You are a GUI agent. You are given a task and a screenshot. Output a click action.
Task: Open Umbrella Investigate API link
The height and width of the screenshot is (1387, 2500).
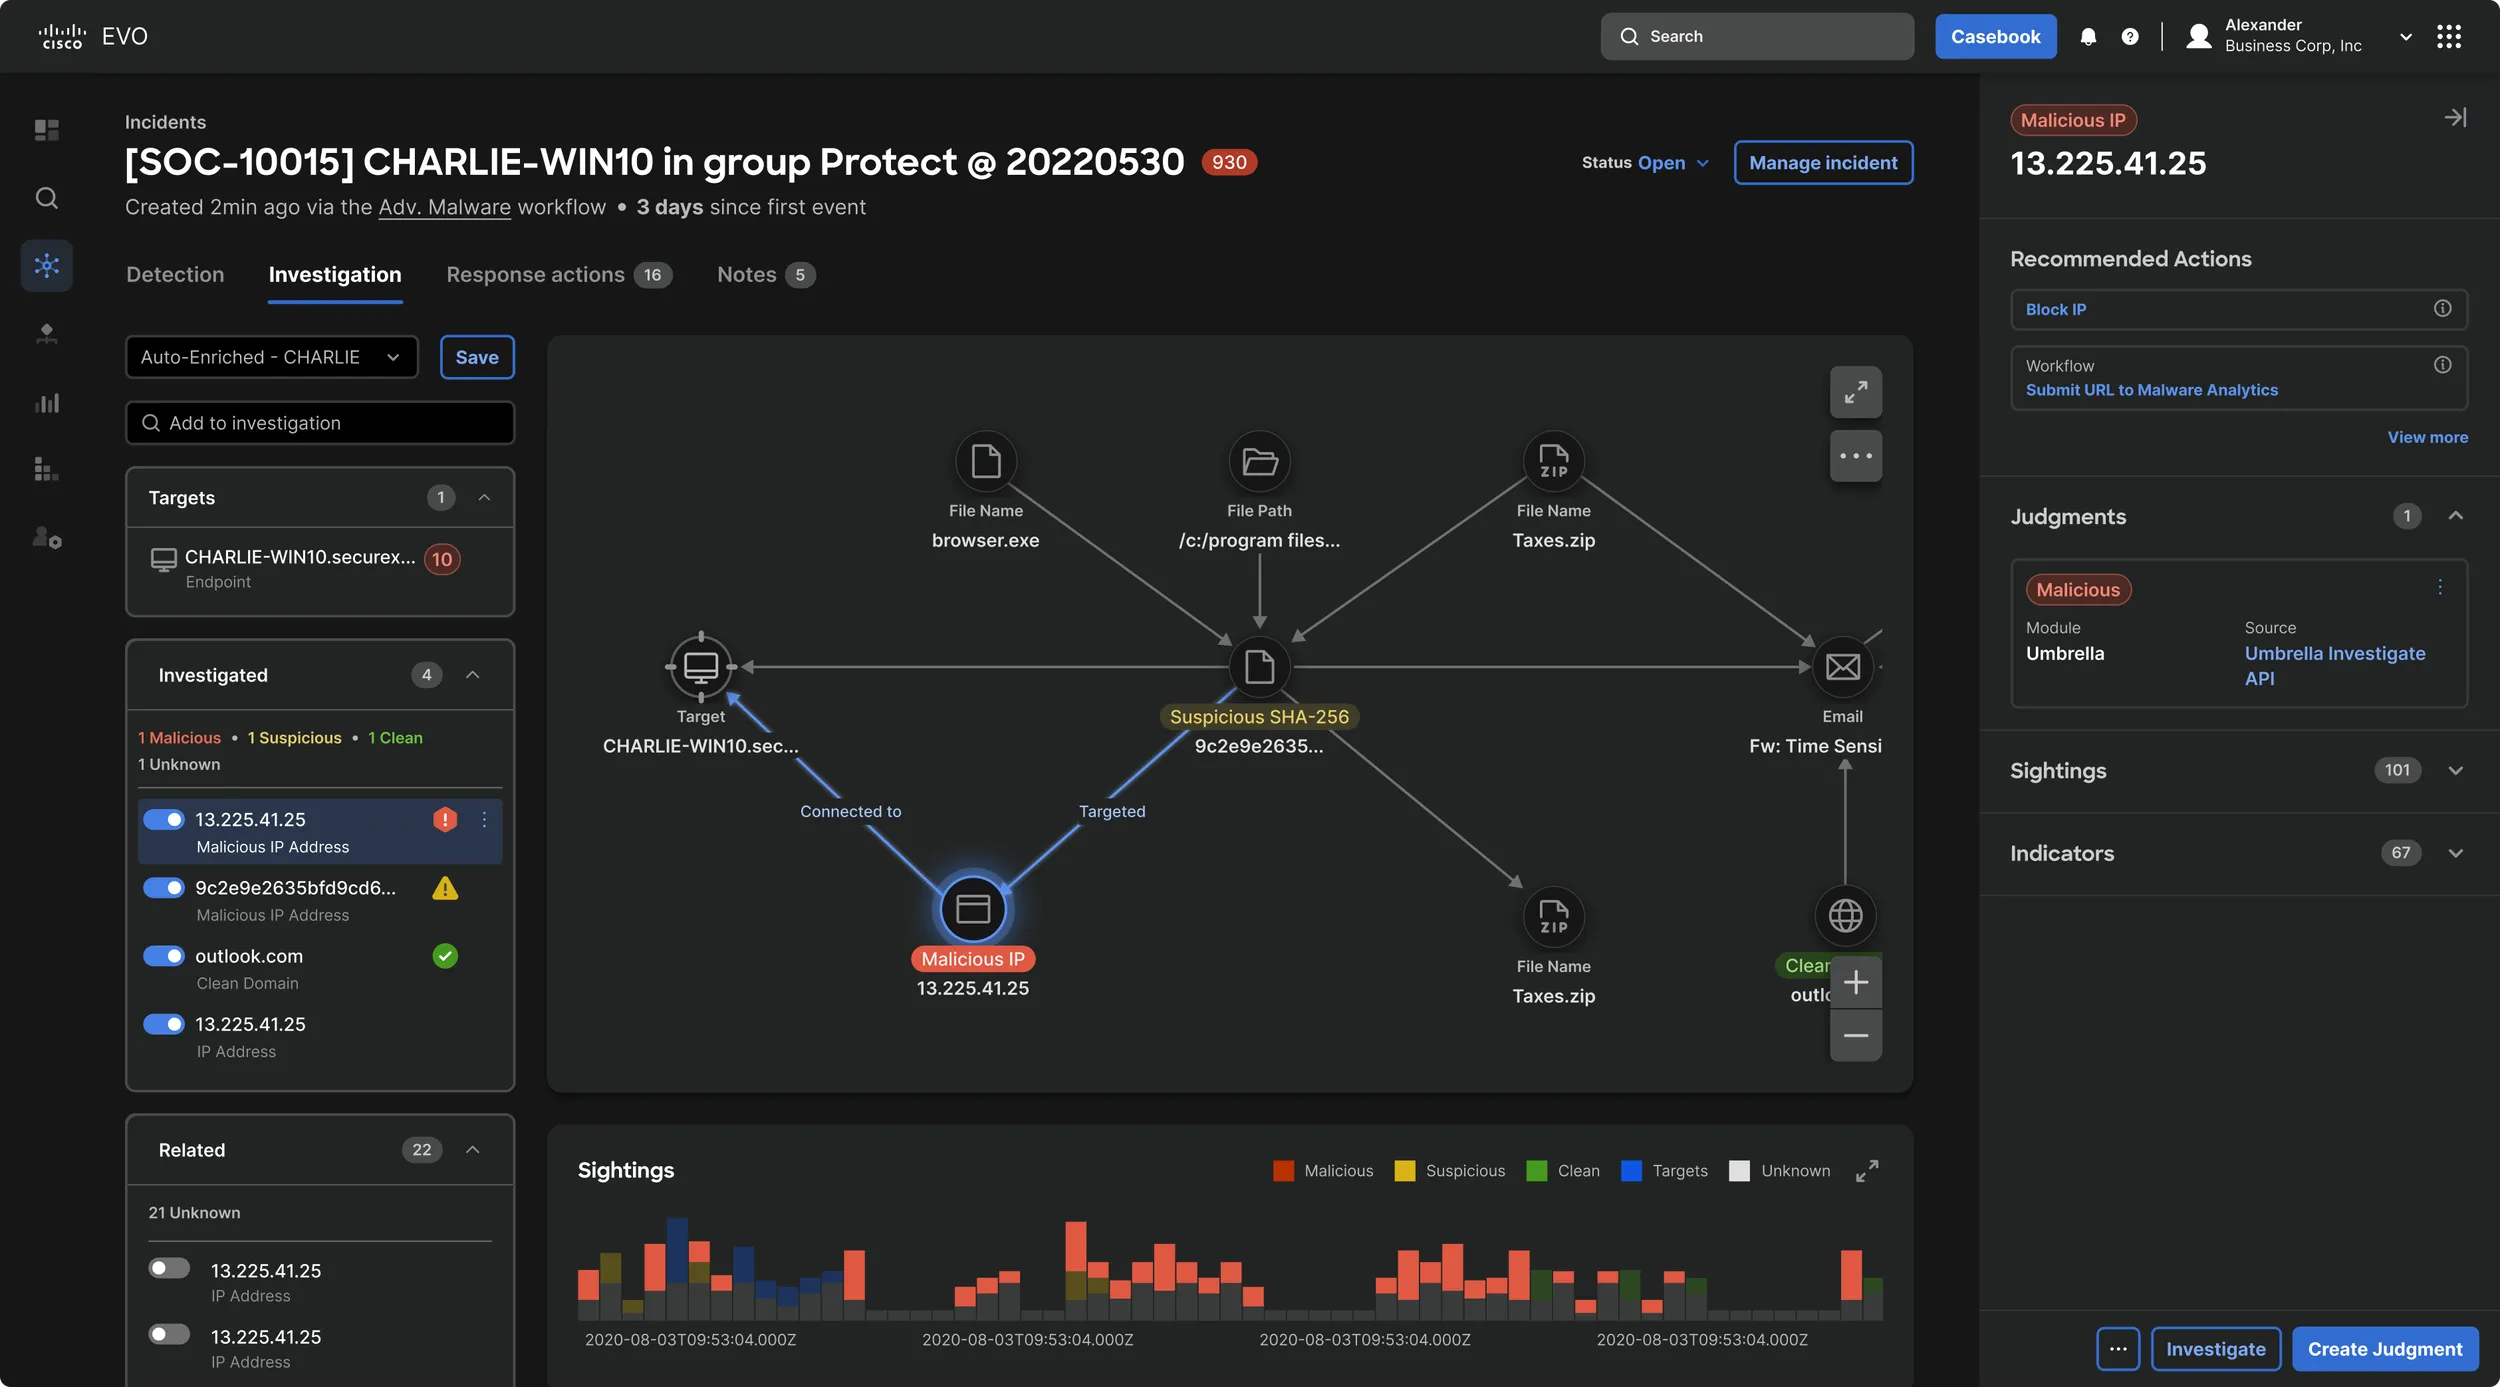pyautogui.click(x=2334, y=665)
